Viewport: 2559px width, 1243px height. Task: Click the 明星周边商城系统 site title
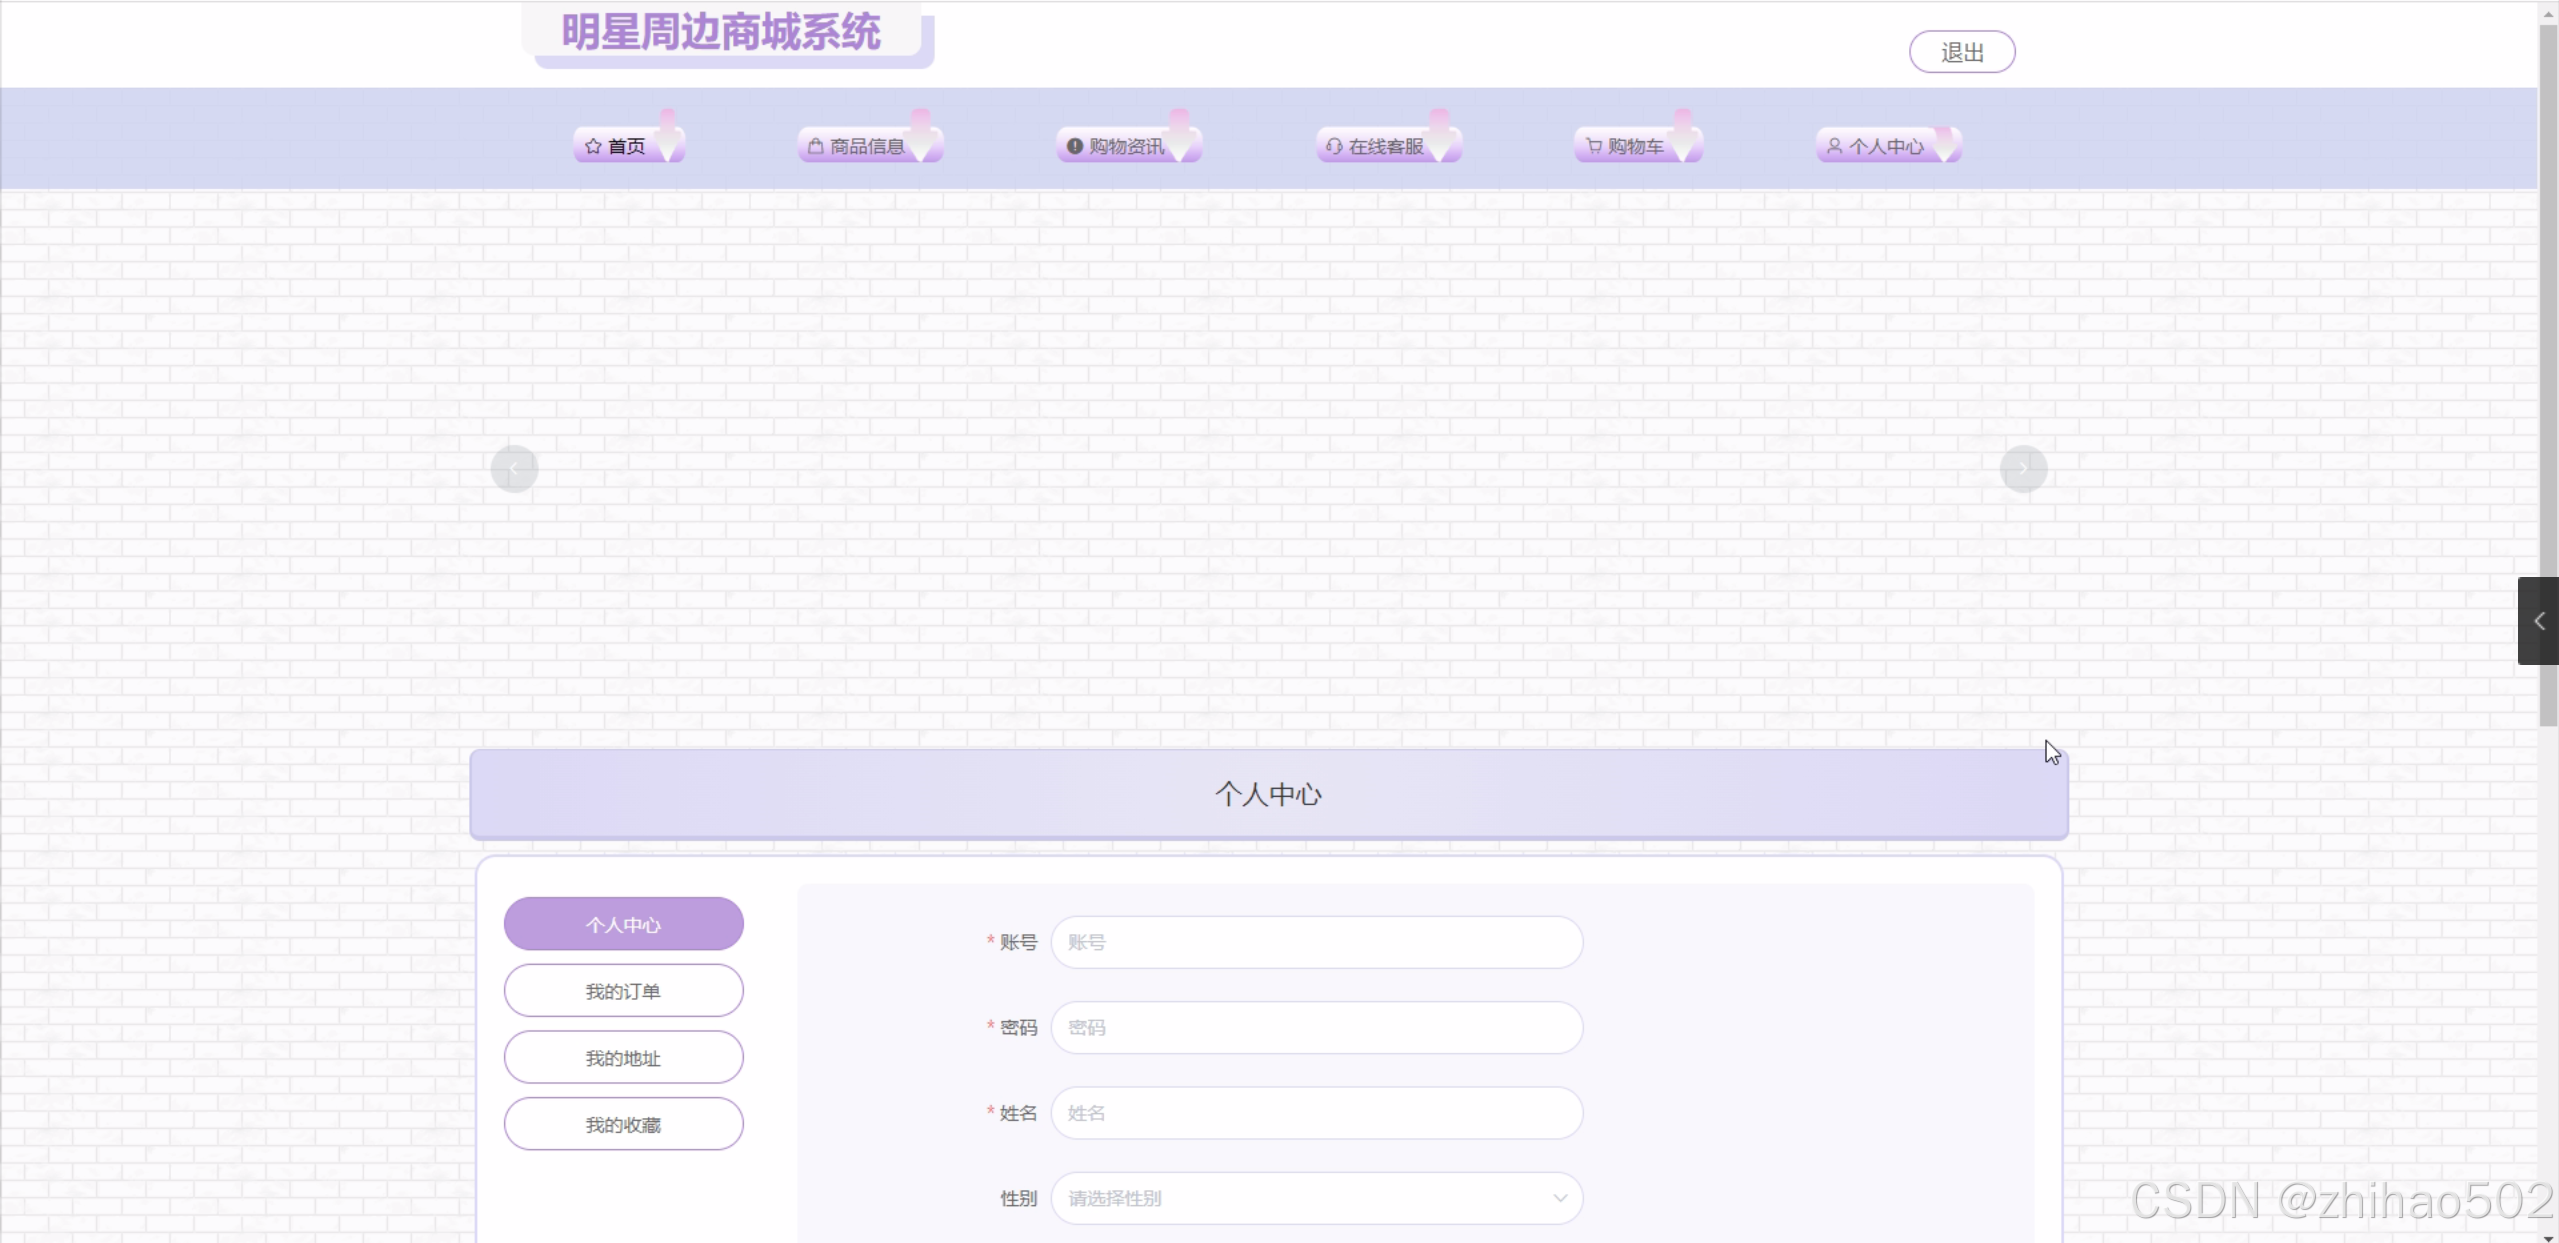point(721,32)
